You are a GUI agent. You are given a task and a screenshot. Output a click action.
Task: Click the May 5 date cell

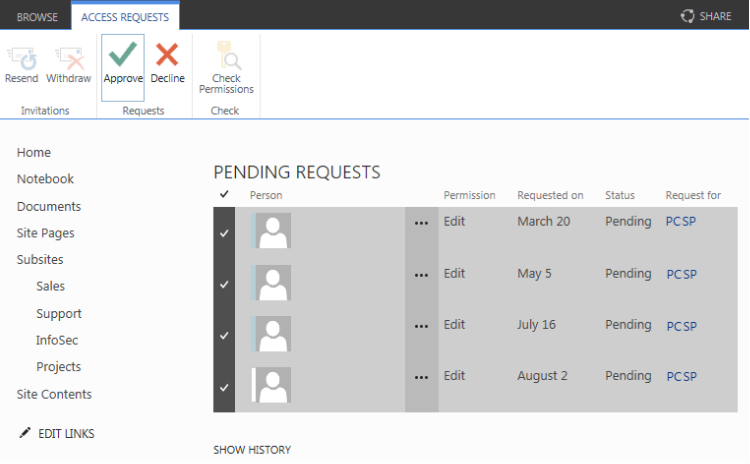(x=534, y=274)
